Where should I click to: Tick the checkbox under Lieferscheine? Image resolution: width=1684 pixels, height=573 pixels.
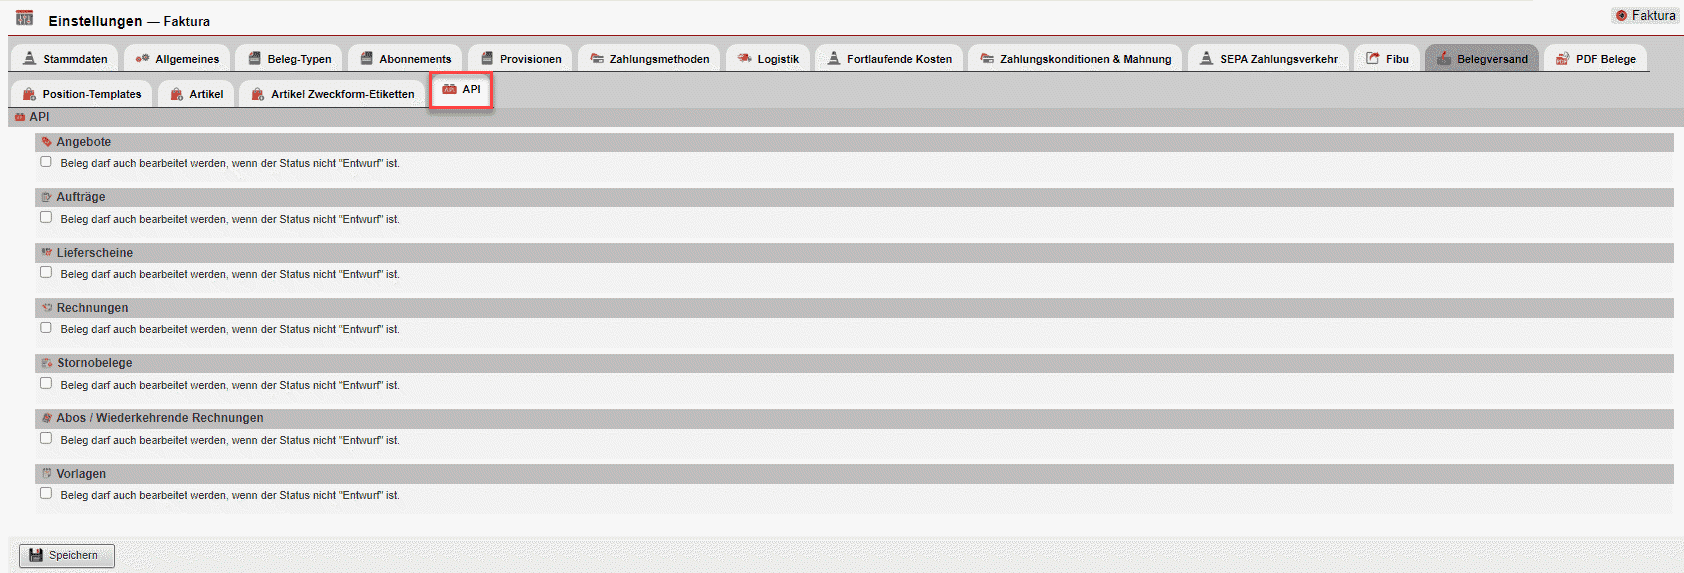(x=46, y=273)
